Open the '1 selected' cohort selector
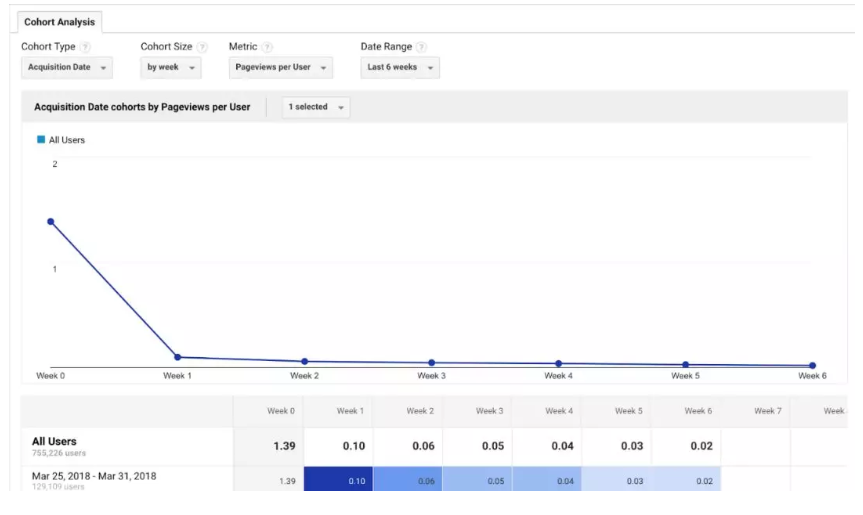 pos(316,107)
